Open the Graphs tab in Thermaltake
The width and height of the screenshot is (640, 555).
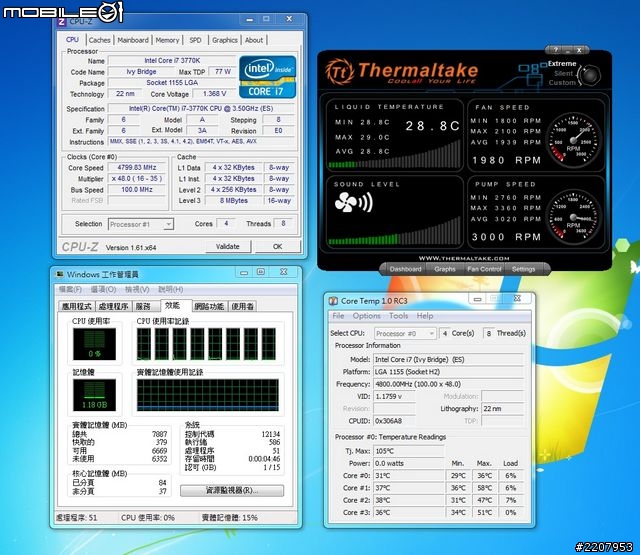coord(444,269)
